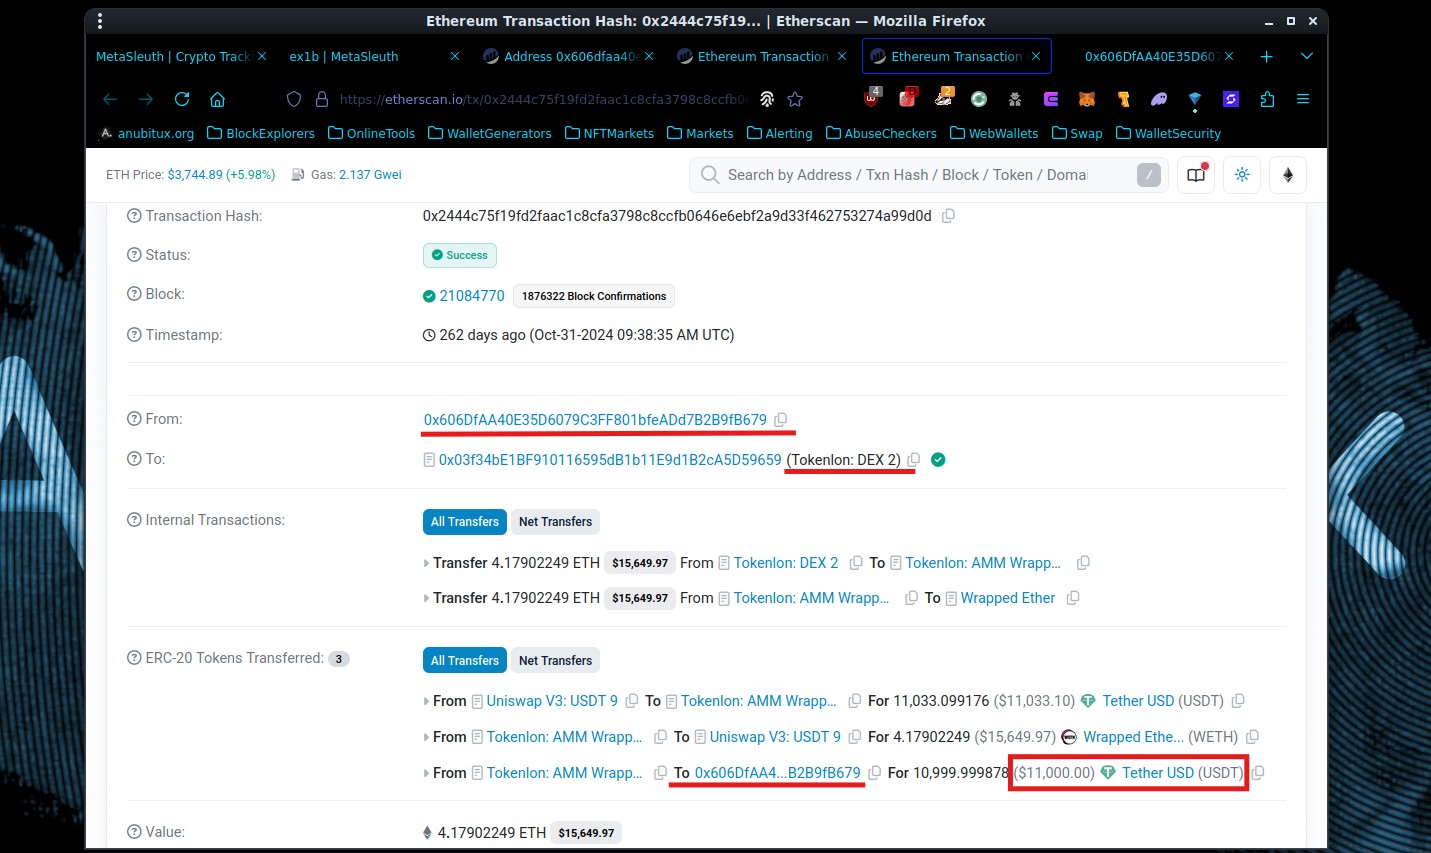Viewport: 1431px width, 853px height.
Task: Open From address 0x606DfAA40E35D6079C3FF801bfeADd7B2B9fB679
Action: [595, 420]
